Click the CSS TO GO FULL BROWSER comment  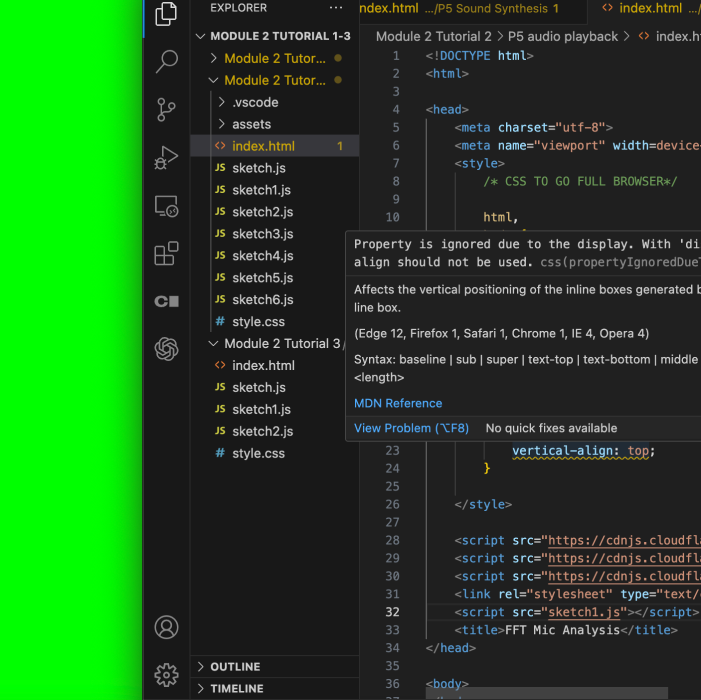point(580,181)
